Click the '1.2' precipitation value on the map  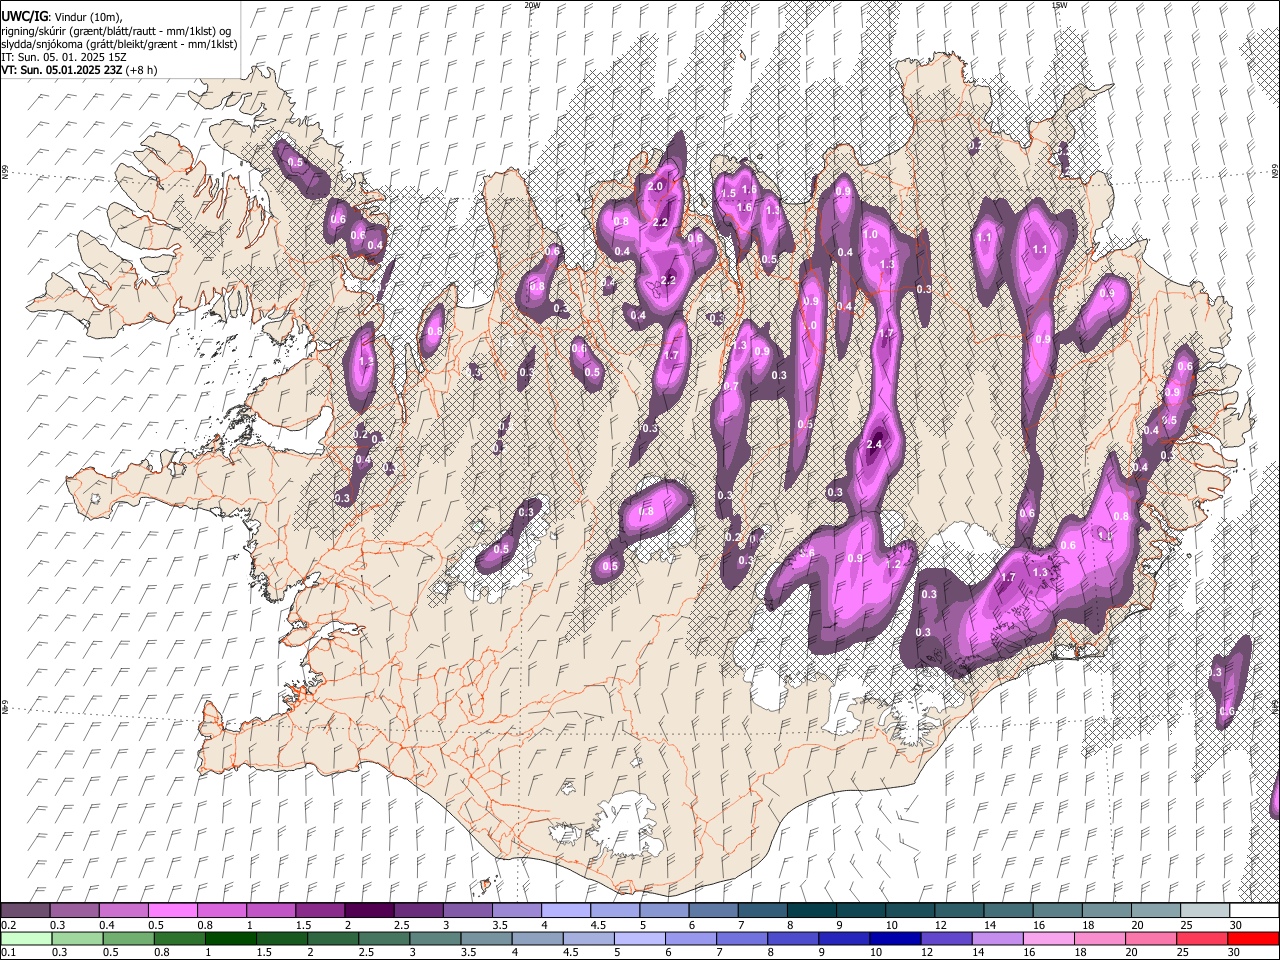point(894,564)
